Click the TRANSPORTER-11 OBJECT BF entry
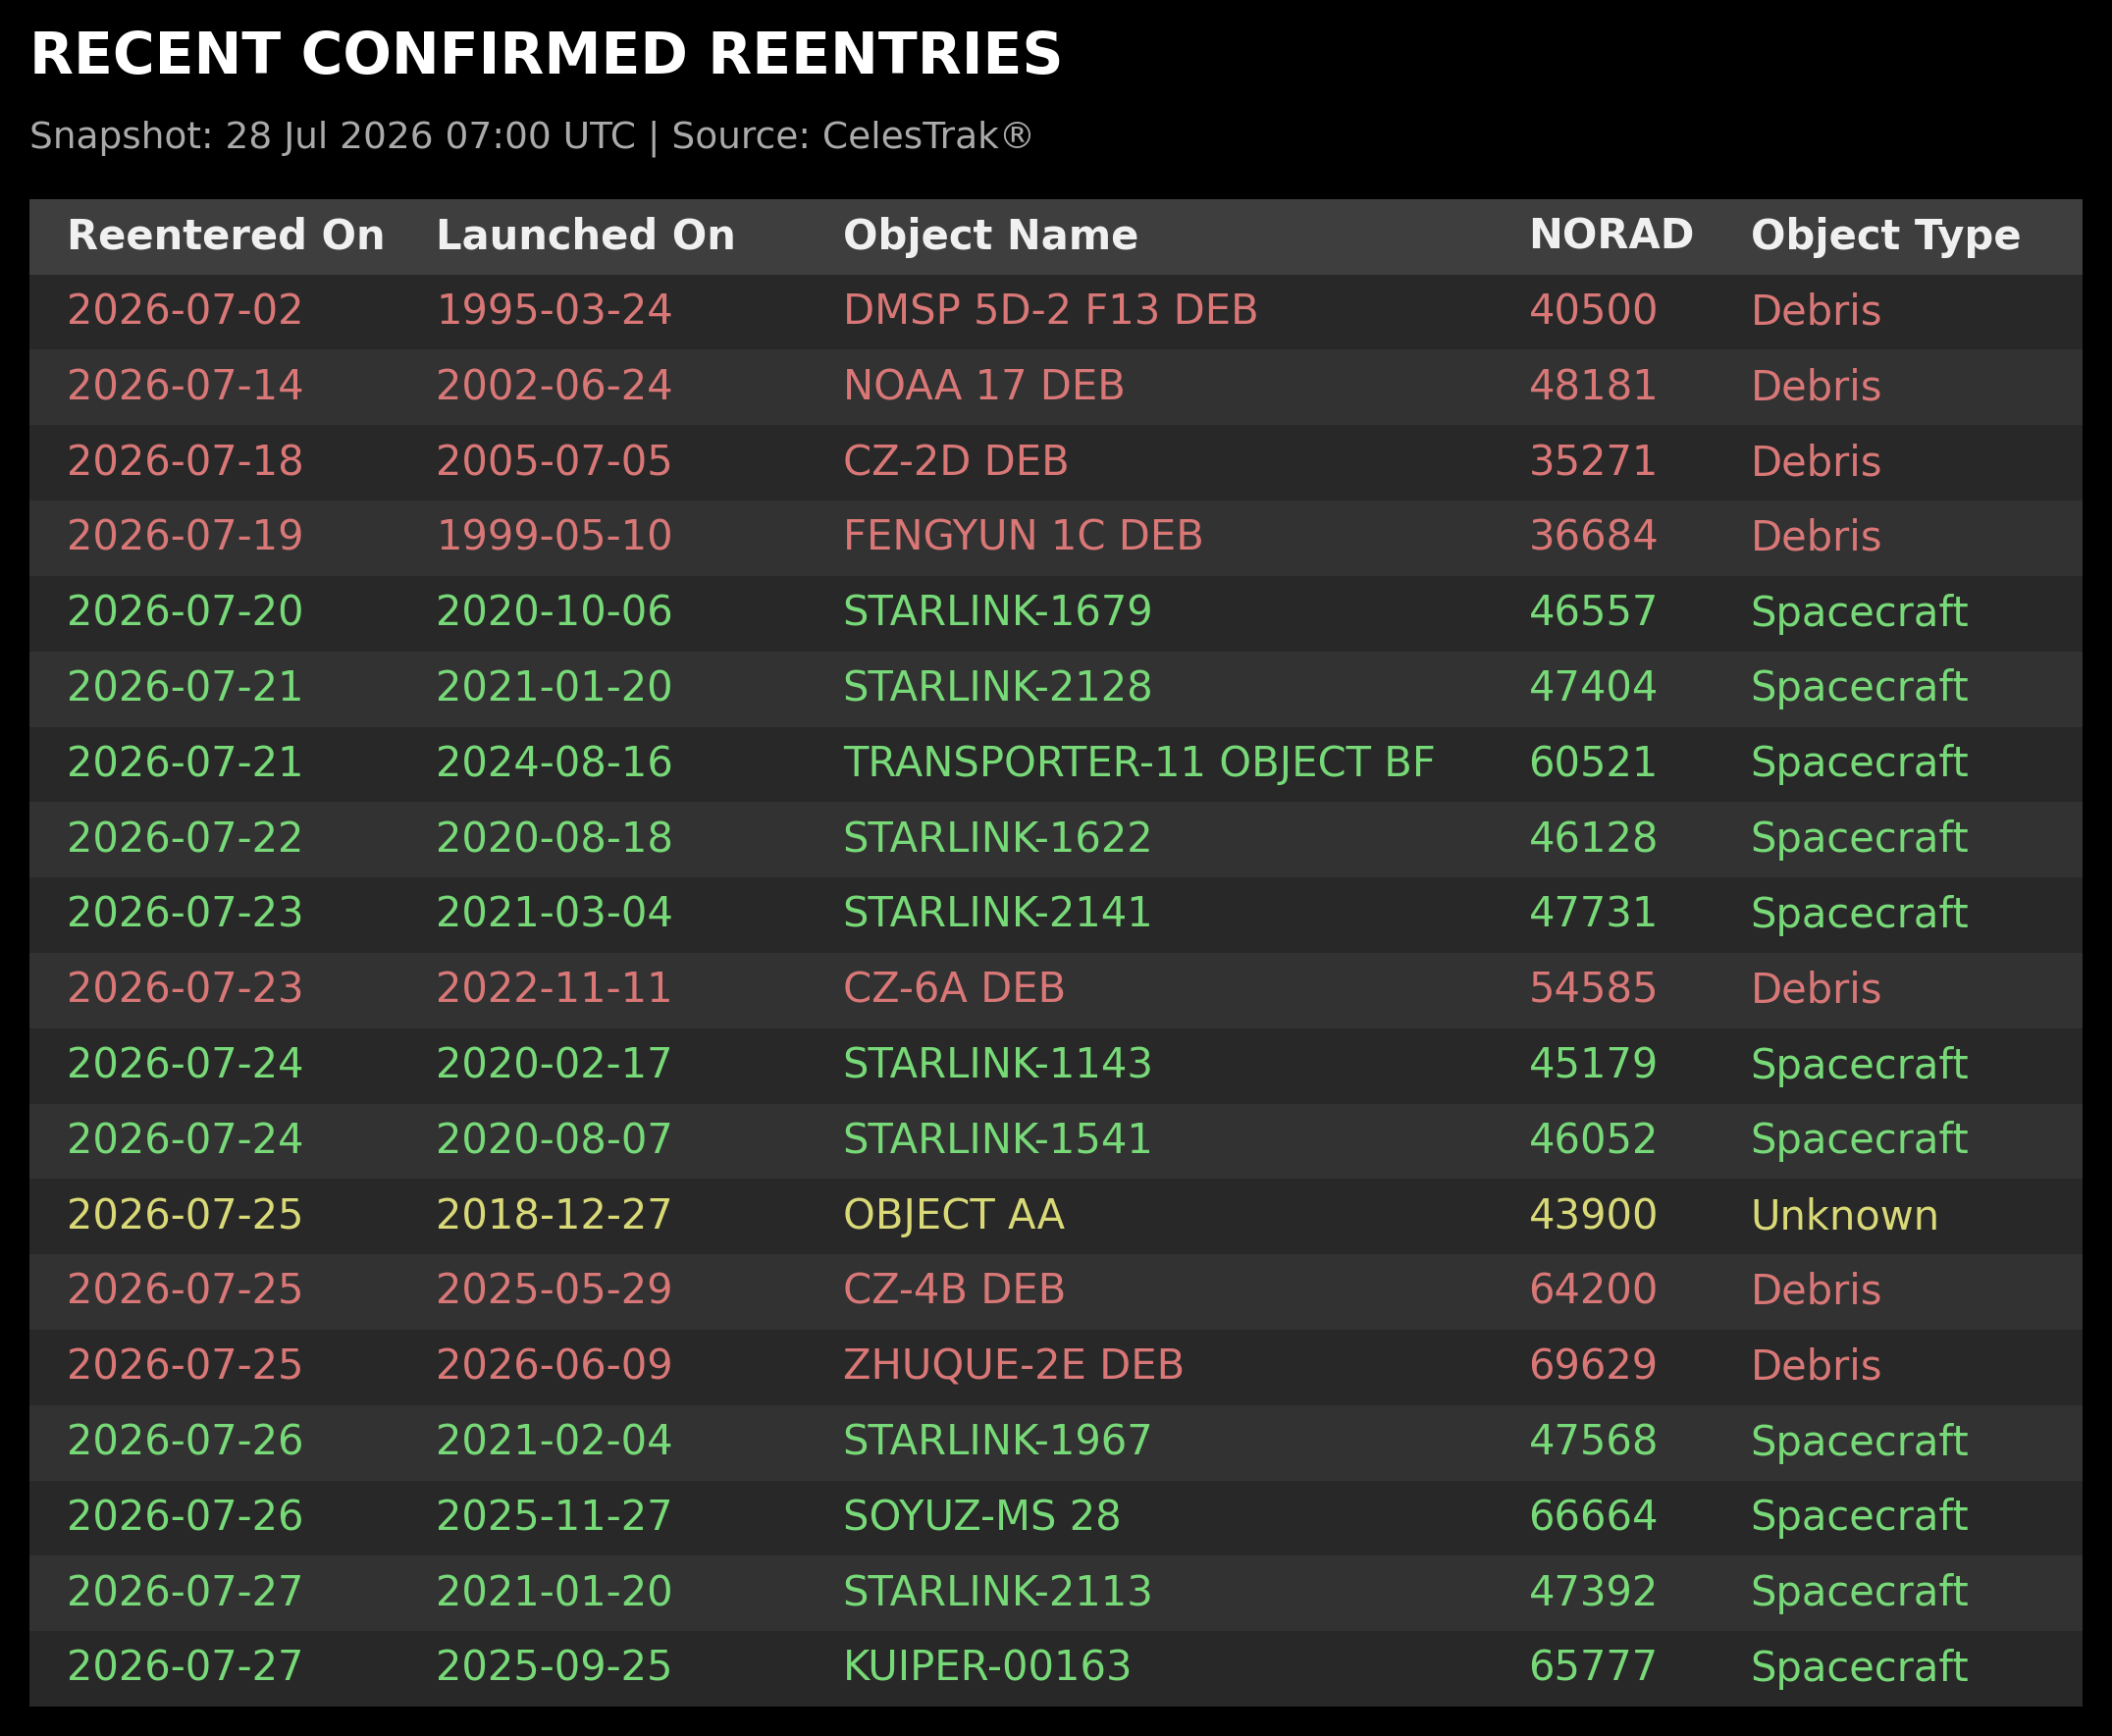Viewport: 2112px width, 1736px height. pyautogui.click(x=1138, y=763)
